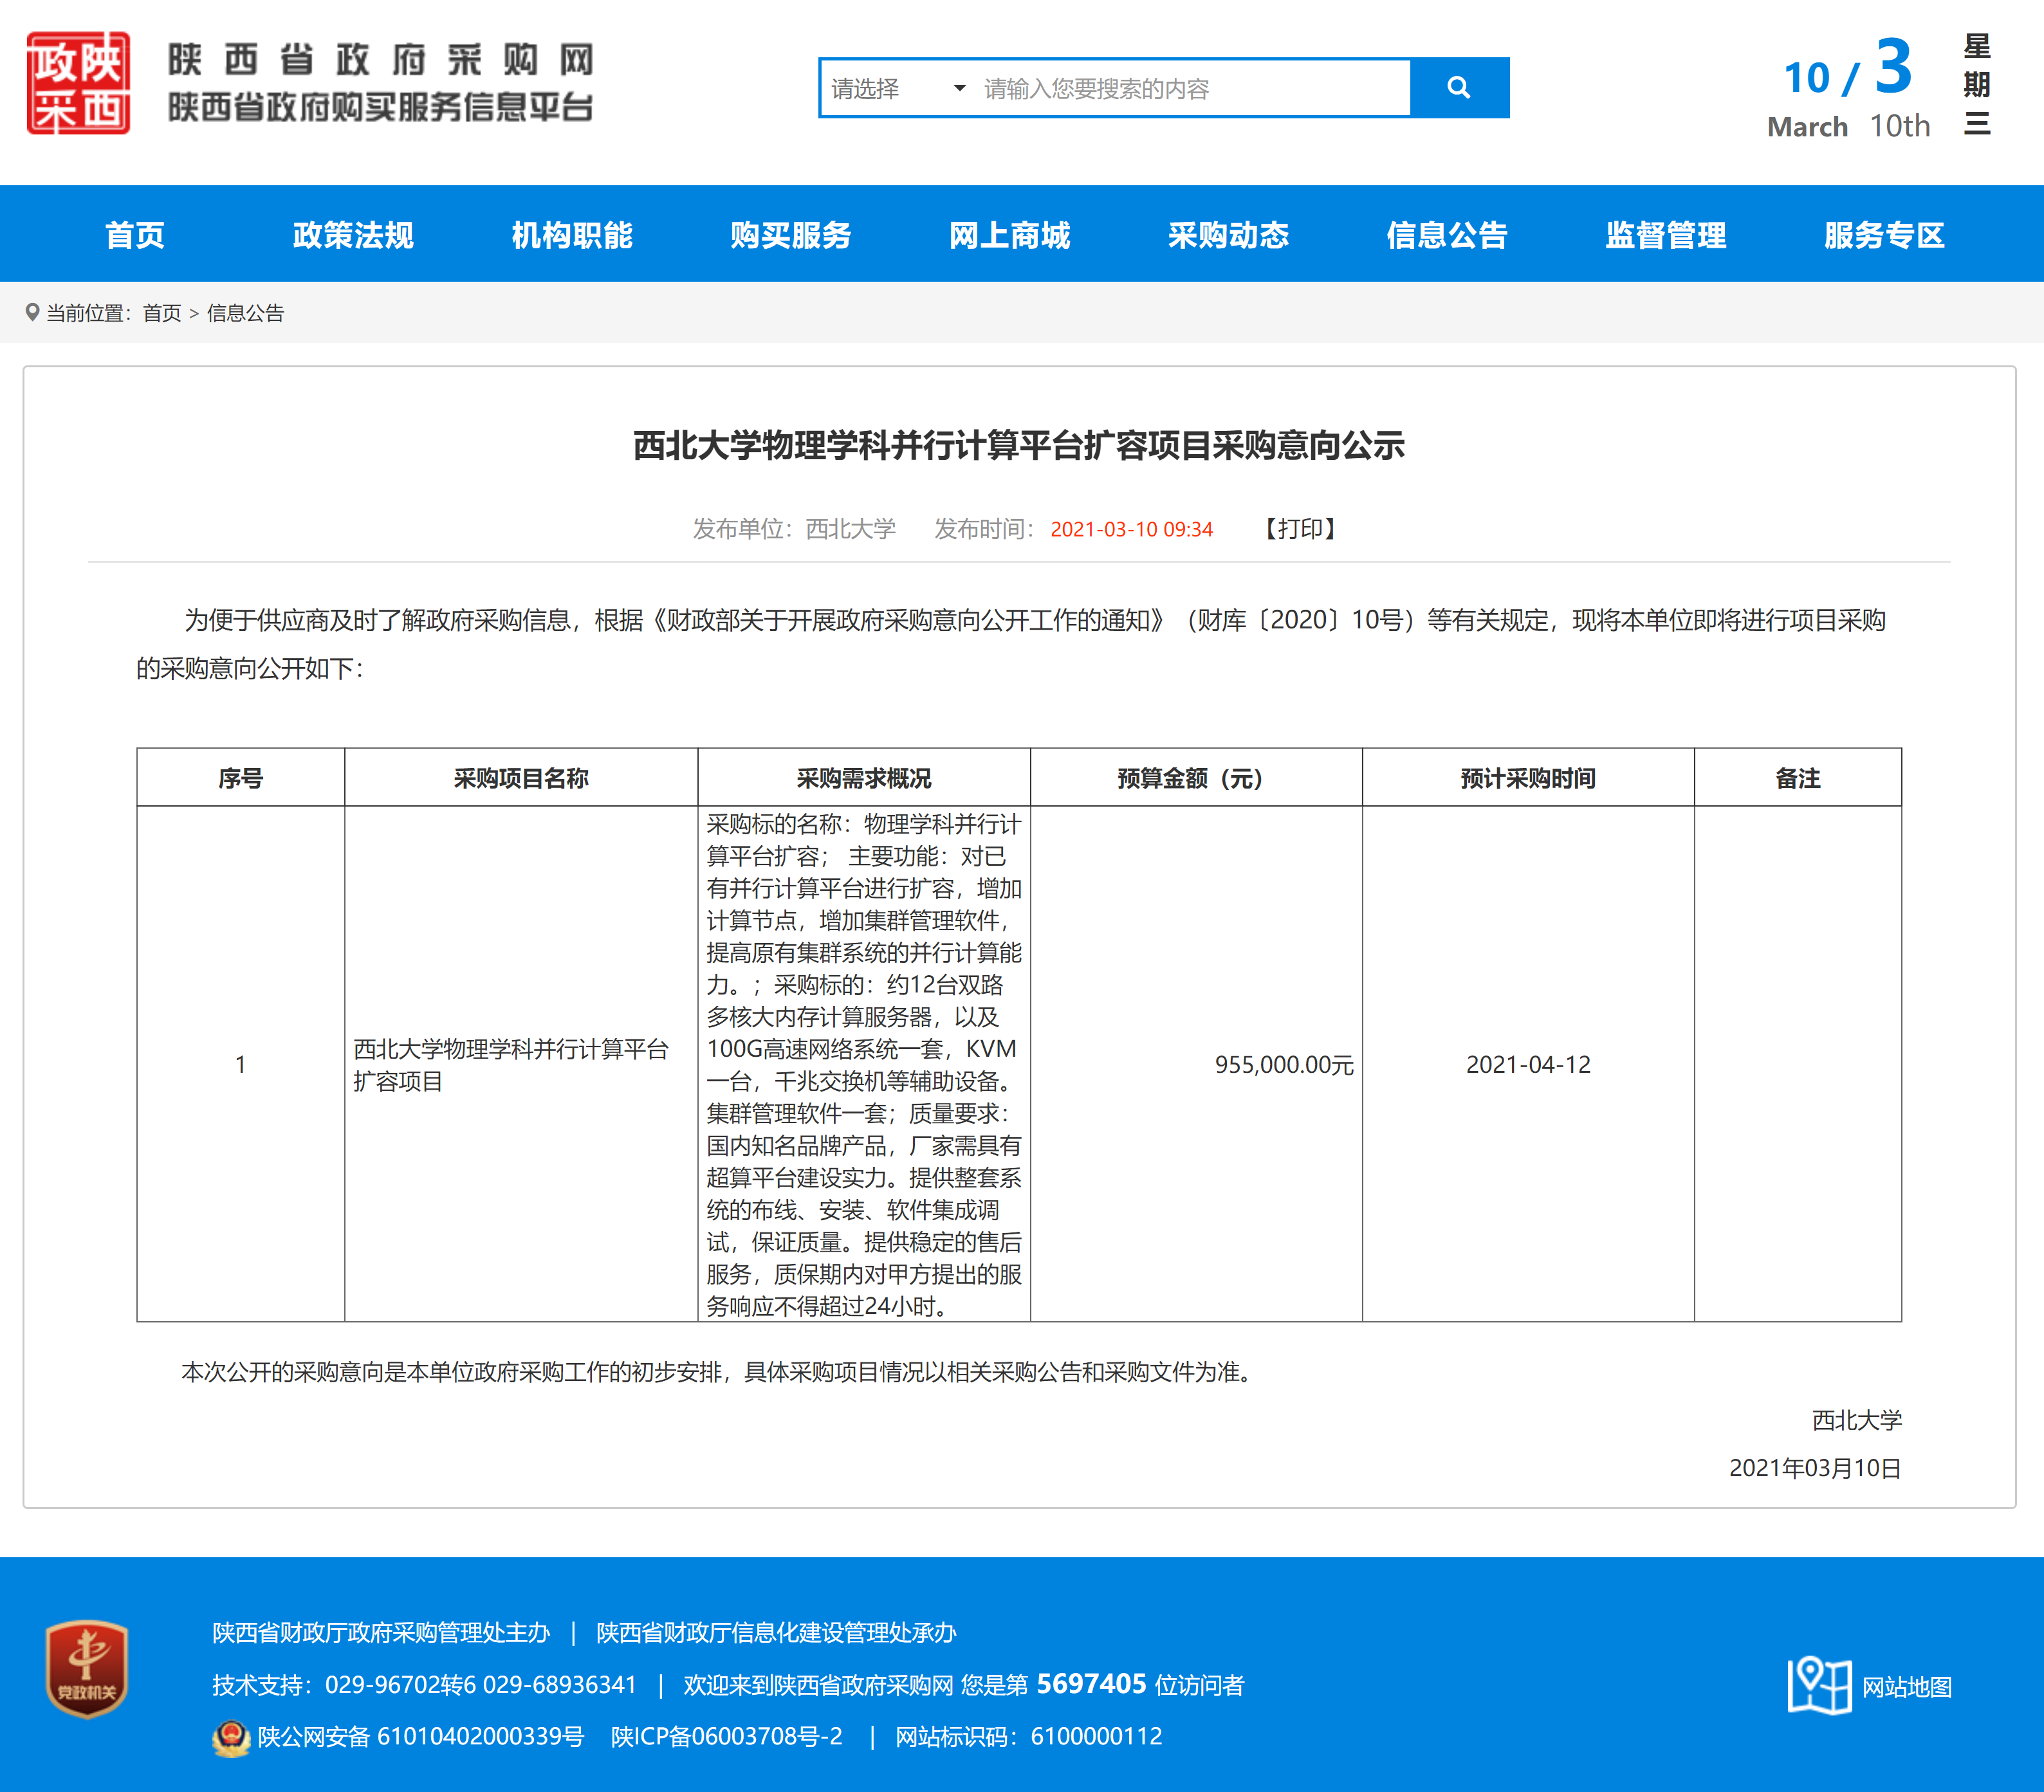2044x1792 pixels.
Task: Select 信息公告 in navigation bar
Action: pyautogui.click(x=1446, y=235)
